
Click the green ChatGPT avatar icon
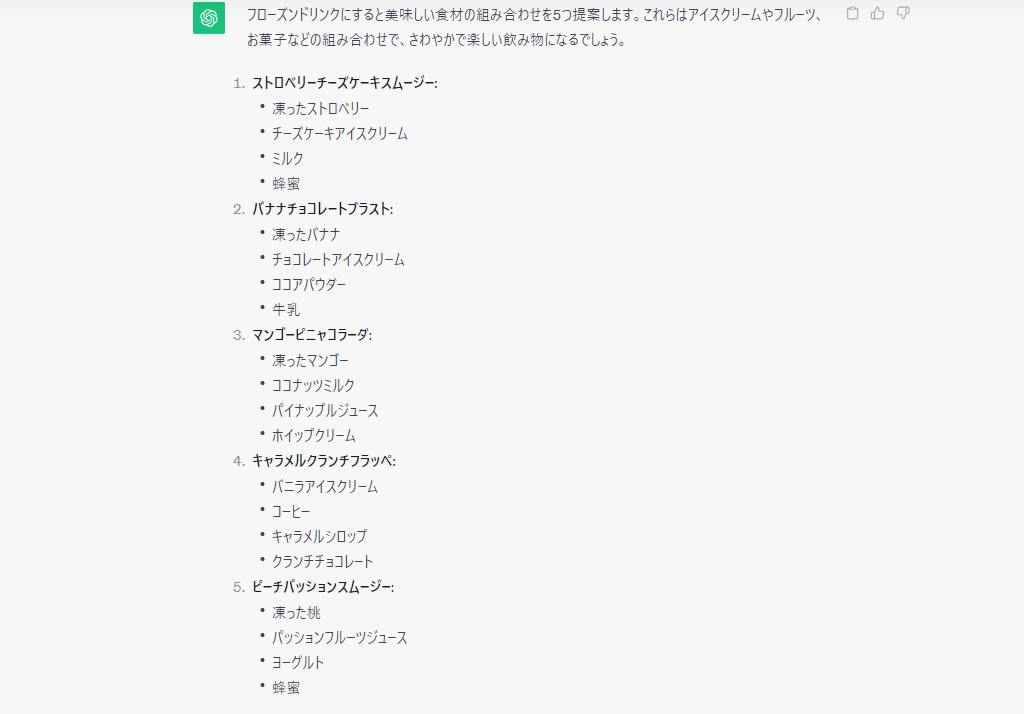click(209, 17)
